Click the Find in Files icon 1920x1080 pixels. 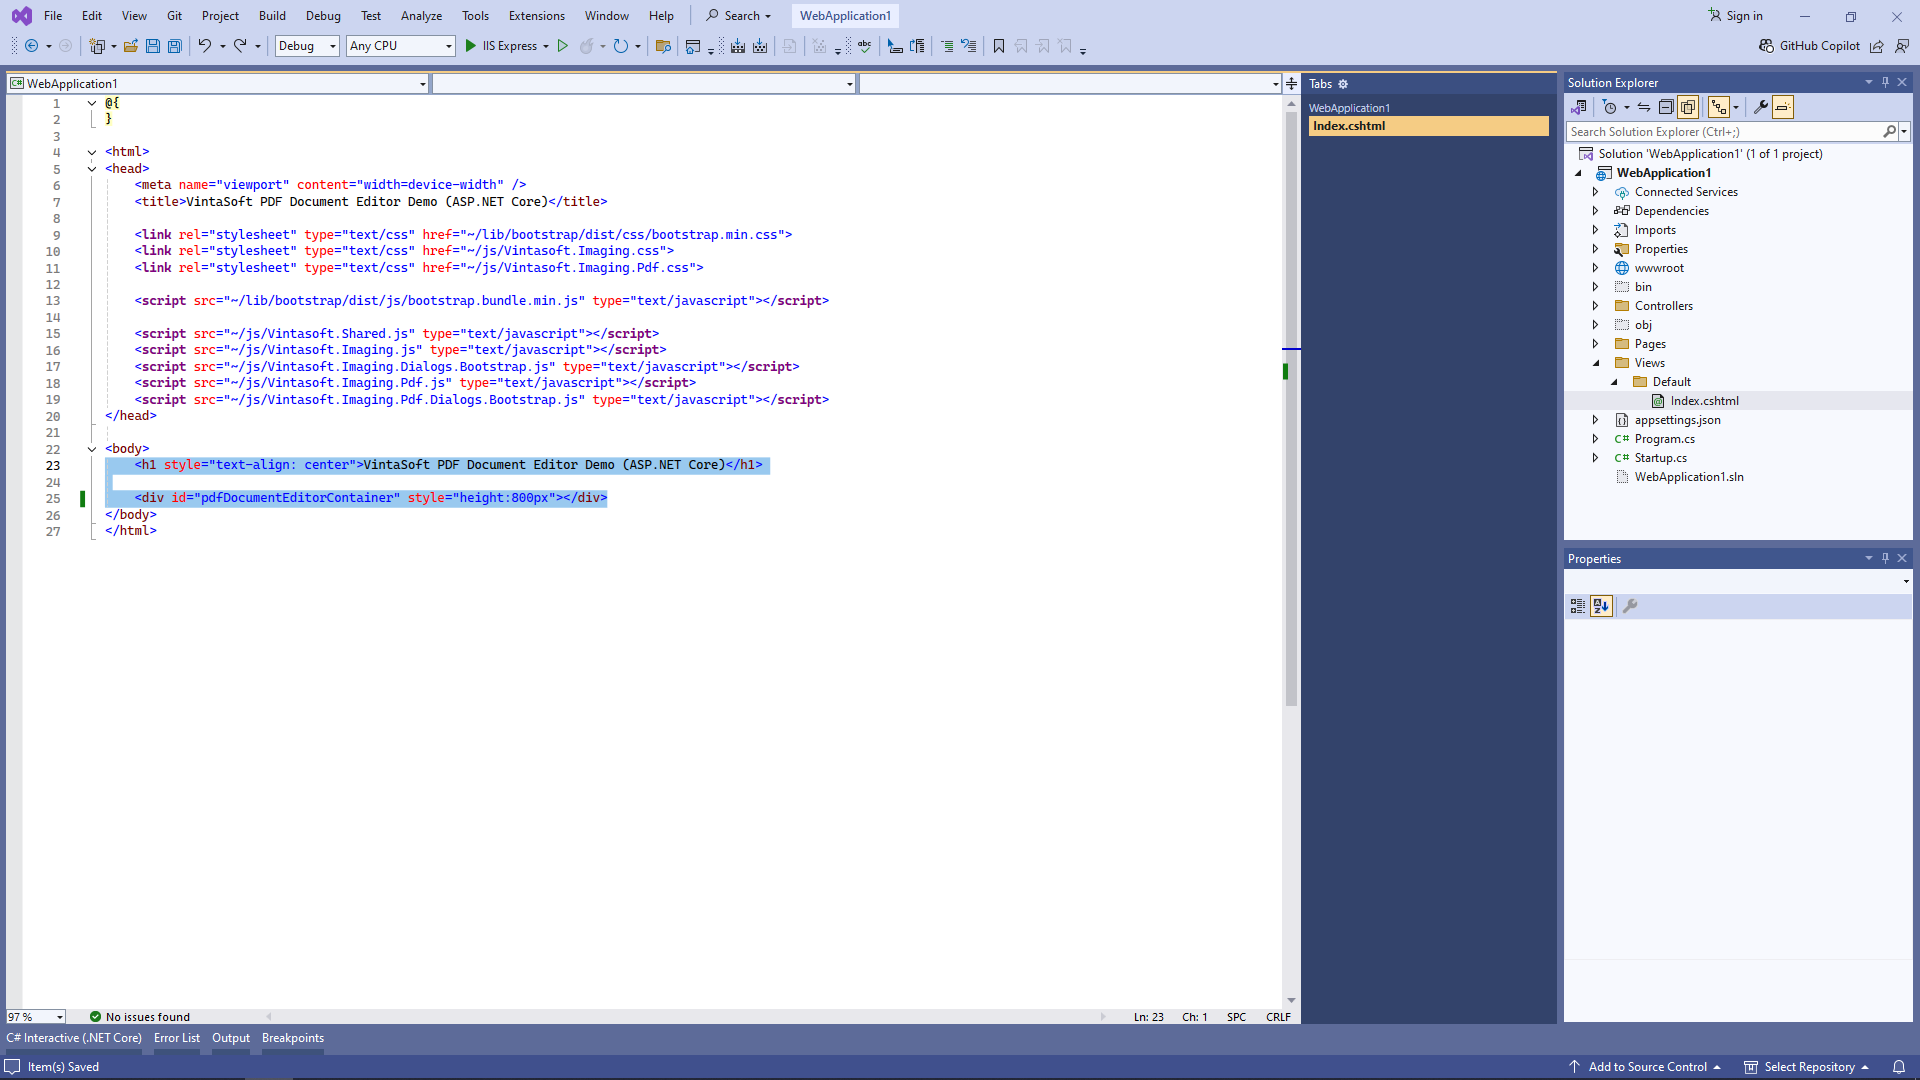tap(663, 46)
